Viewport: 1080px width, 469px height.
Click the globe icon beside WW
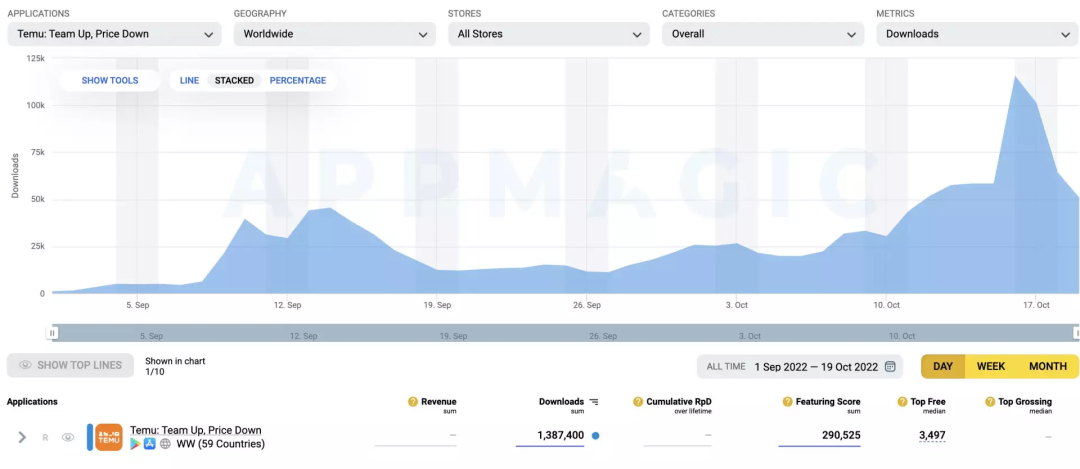click(x=165, y=444)
